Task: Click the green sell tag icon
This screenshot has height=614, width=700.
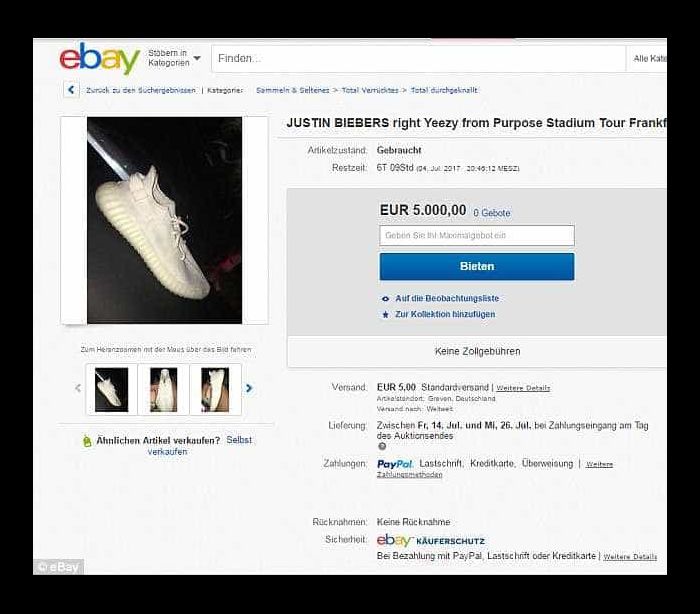Action: pyautogui.click(x=87, y=441)
